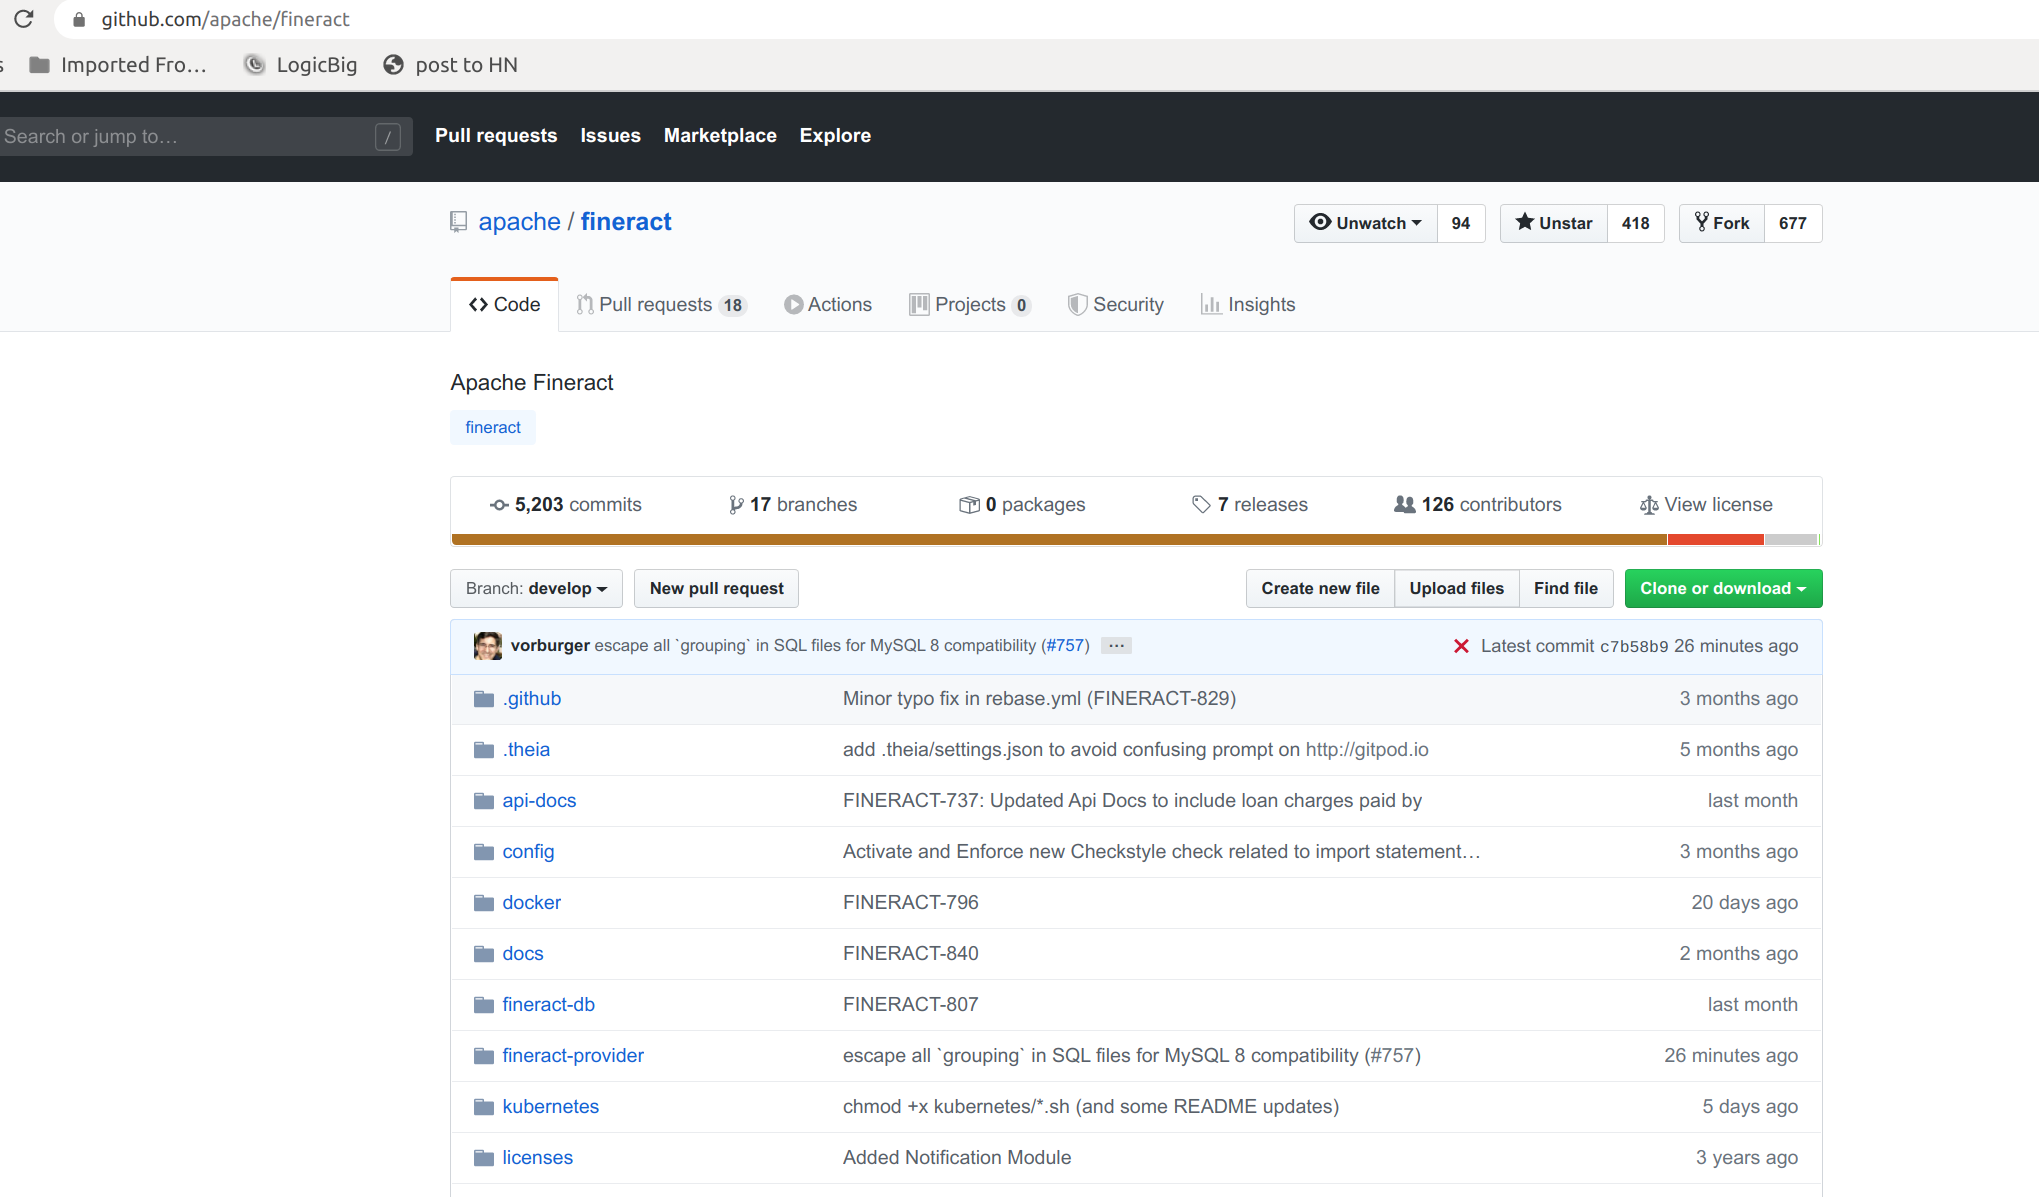Screen dimensions: 2039x1197
Task: Open commit c7b58b9
Action: point(1634,647)
